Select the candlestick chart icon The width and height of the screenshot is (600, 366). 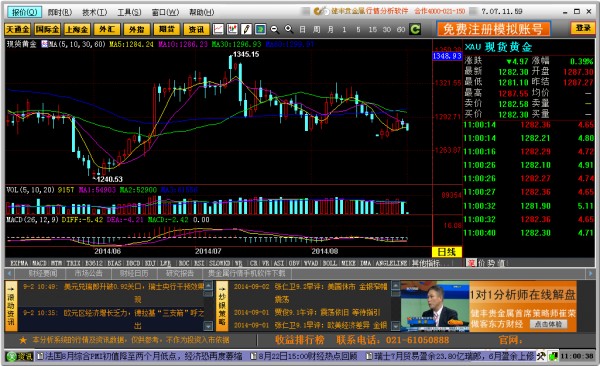(232, 29)
